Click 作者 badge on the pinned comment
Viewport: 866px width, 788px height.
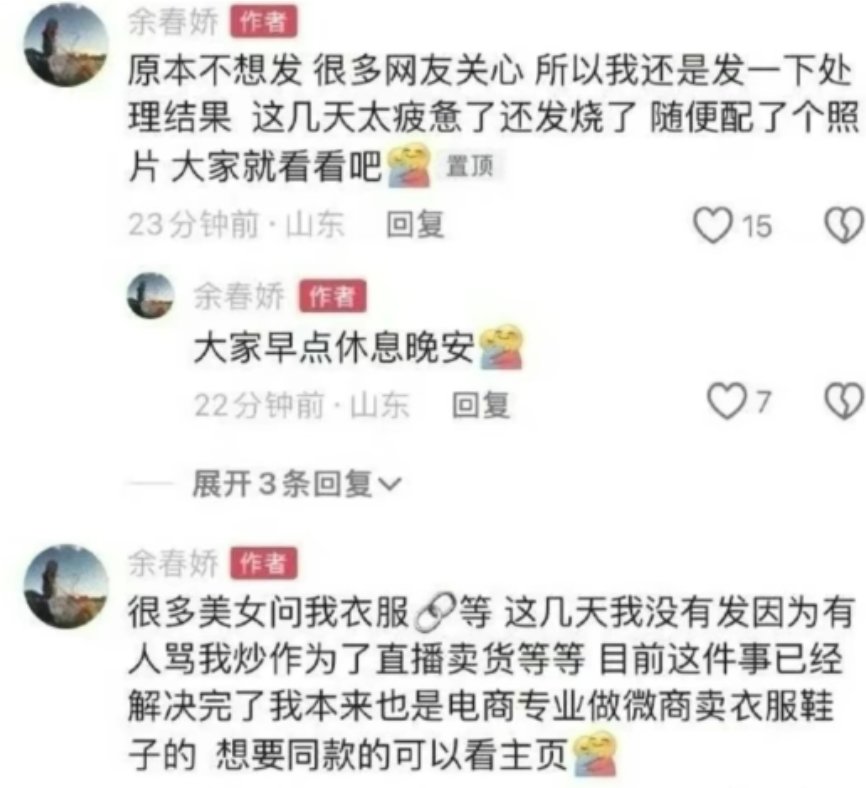click(x=263, y=22)
